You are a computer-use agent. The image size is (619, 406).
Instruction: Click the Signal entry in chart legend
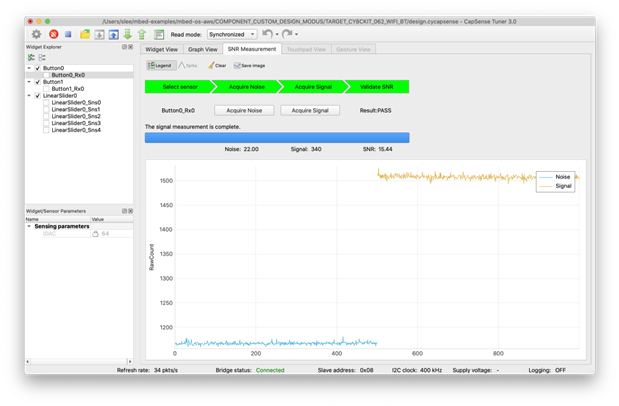[555, 186]
